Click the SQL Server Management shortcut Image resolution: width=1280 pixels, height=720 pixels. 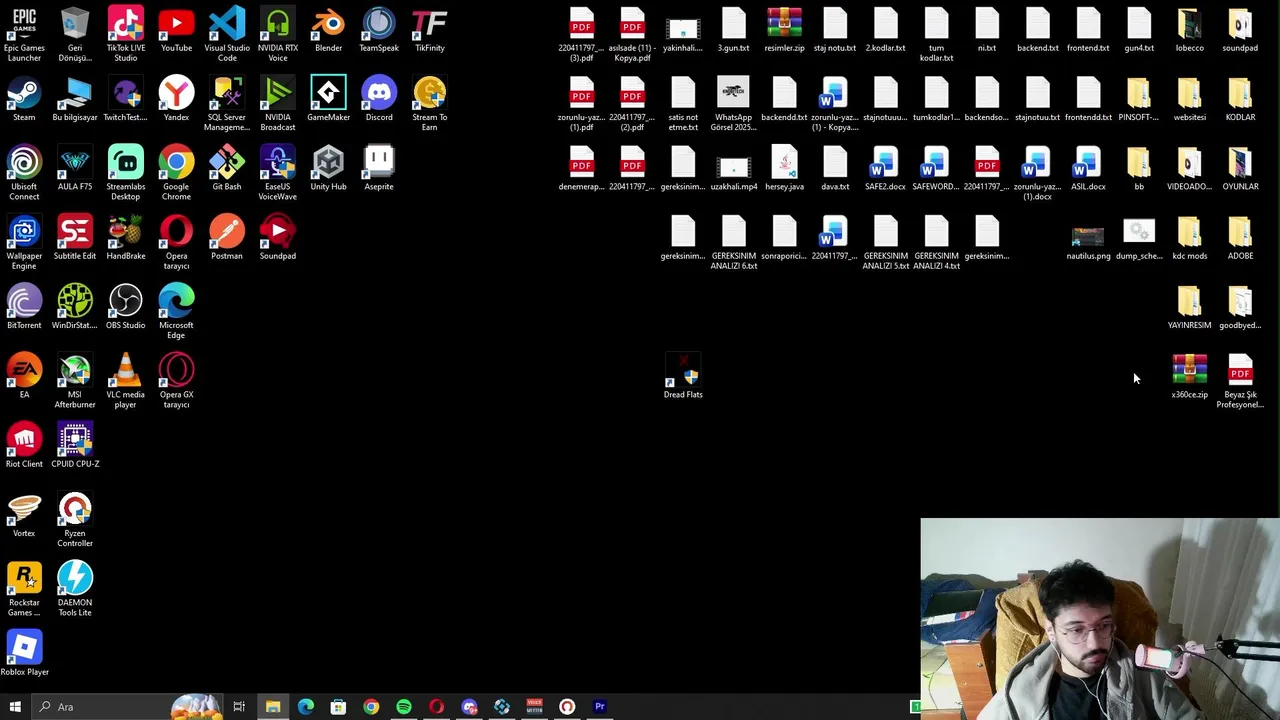[x=227, y=104]
